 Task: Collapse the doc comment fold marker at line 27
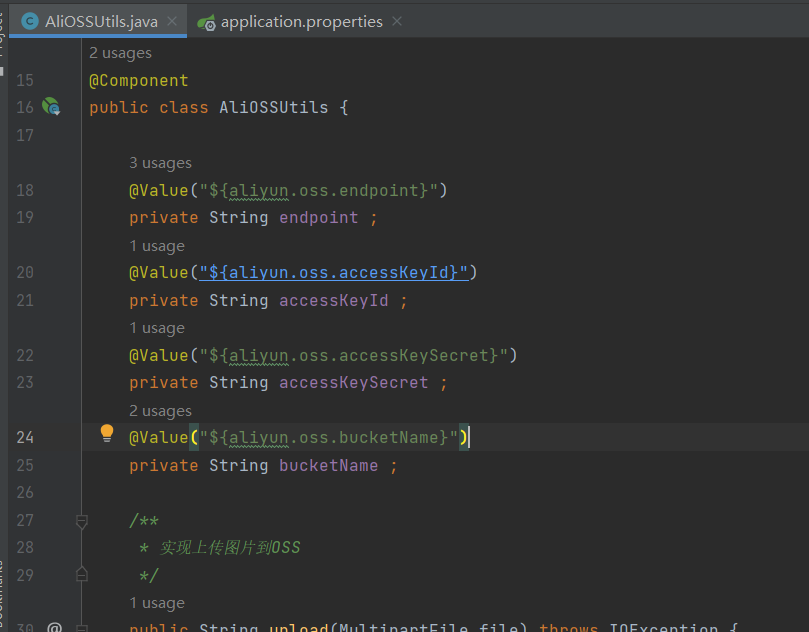pyautogui.click(x=82, y=521)
